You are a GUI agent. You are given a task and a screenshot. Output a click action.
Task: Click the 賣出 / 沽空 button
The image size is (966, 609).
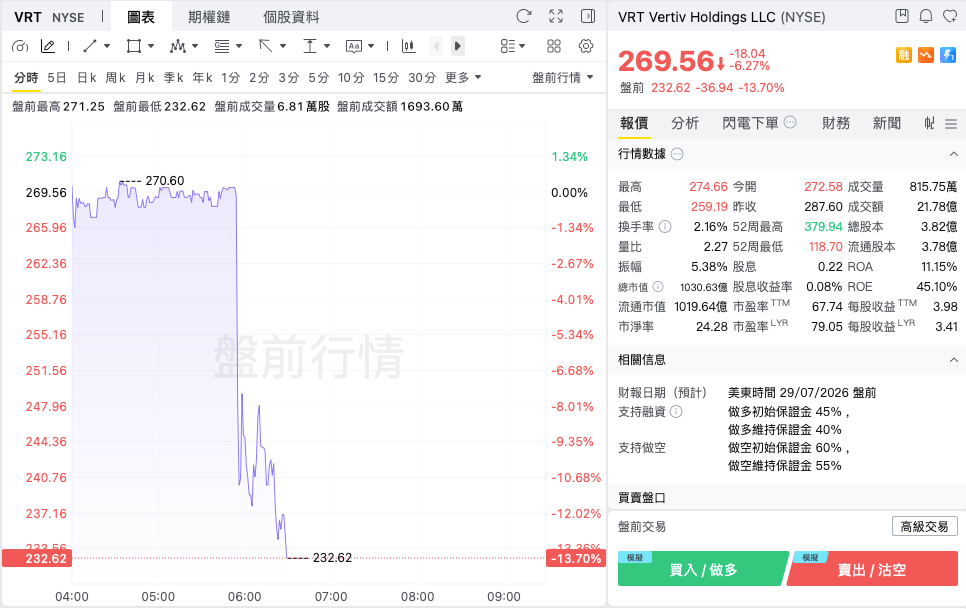872,569
